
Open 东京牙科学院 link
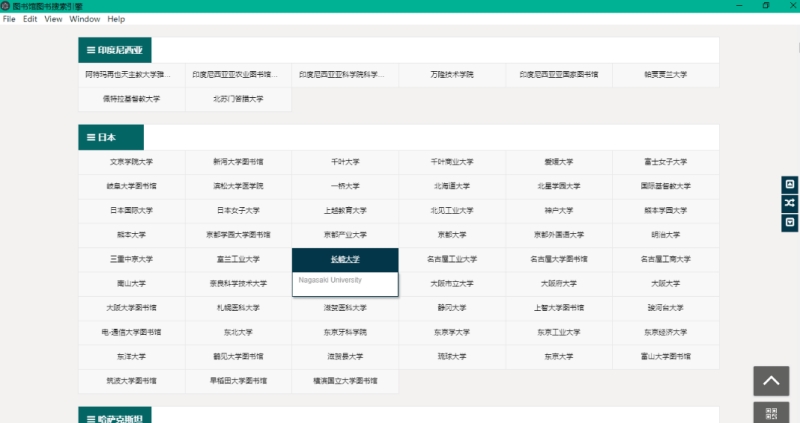coord(345,332)
